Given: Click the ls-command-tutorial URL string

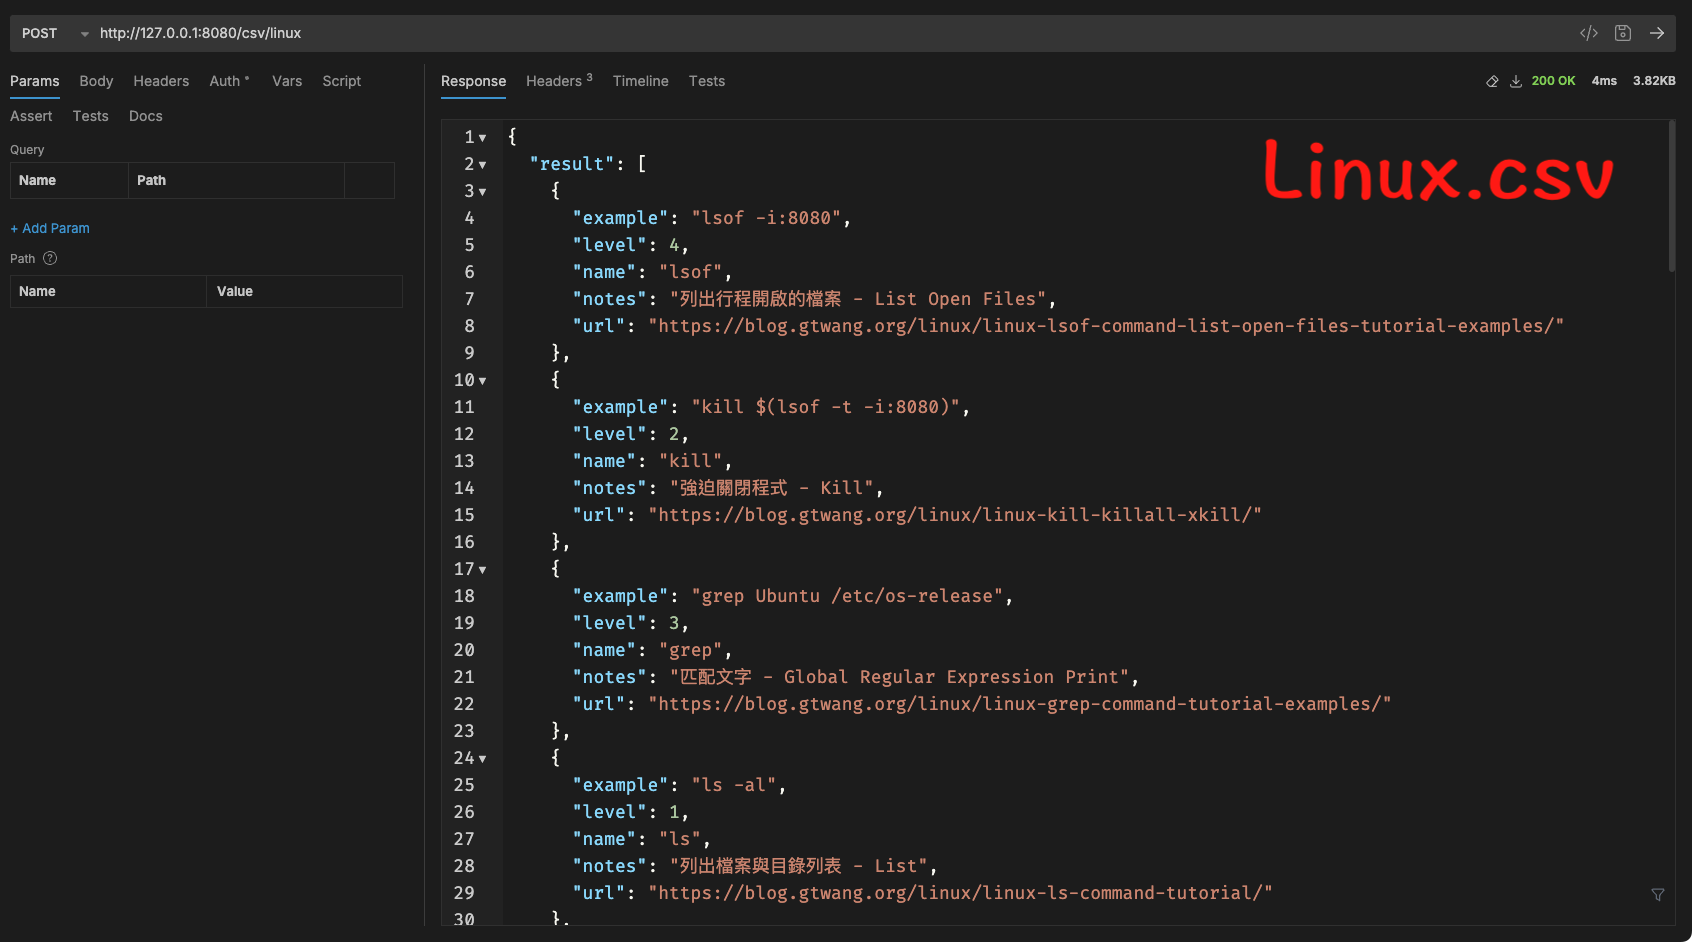Looking at the screenshot, I should point(960,893).
